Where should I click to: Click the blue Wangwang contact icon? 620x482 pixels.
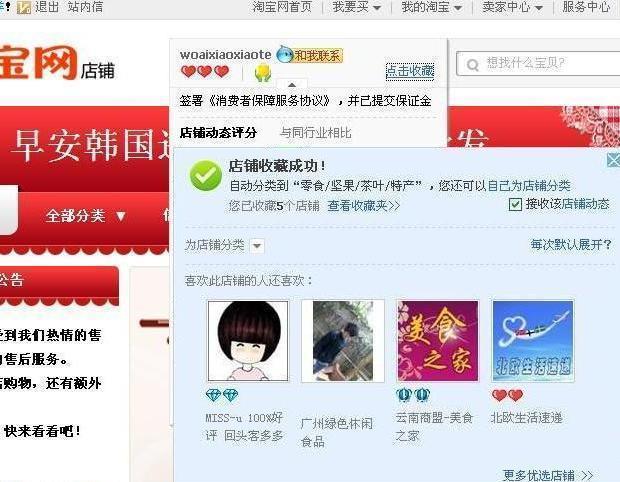284,55
